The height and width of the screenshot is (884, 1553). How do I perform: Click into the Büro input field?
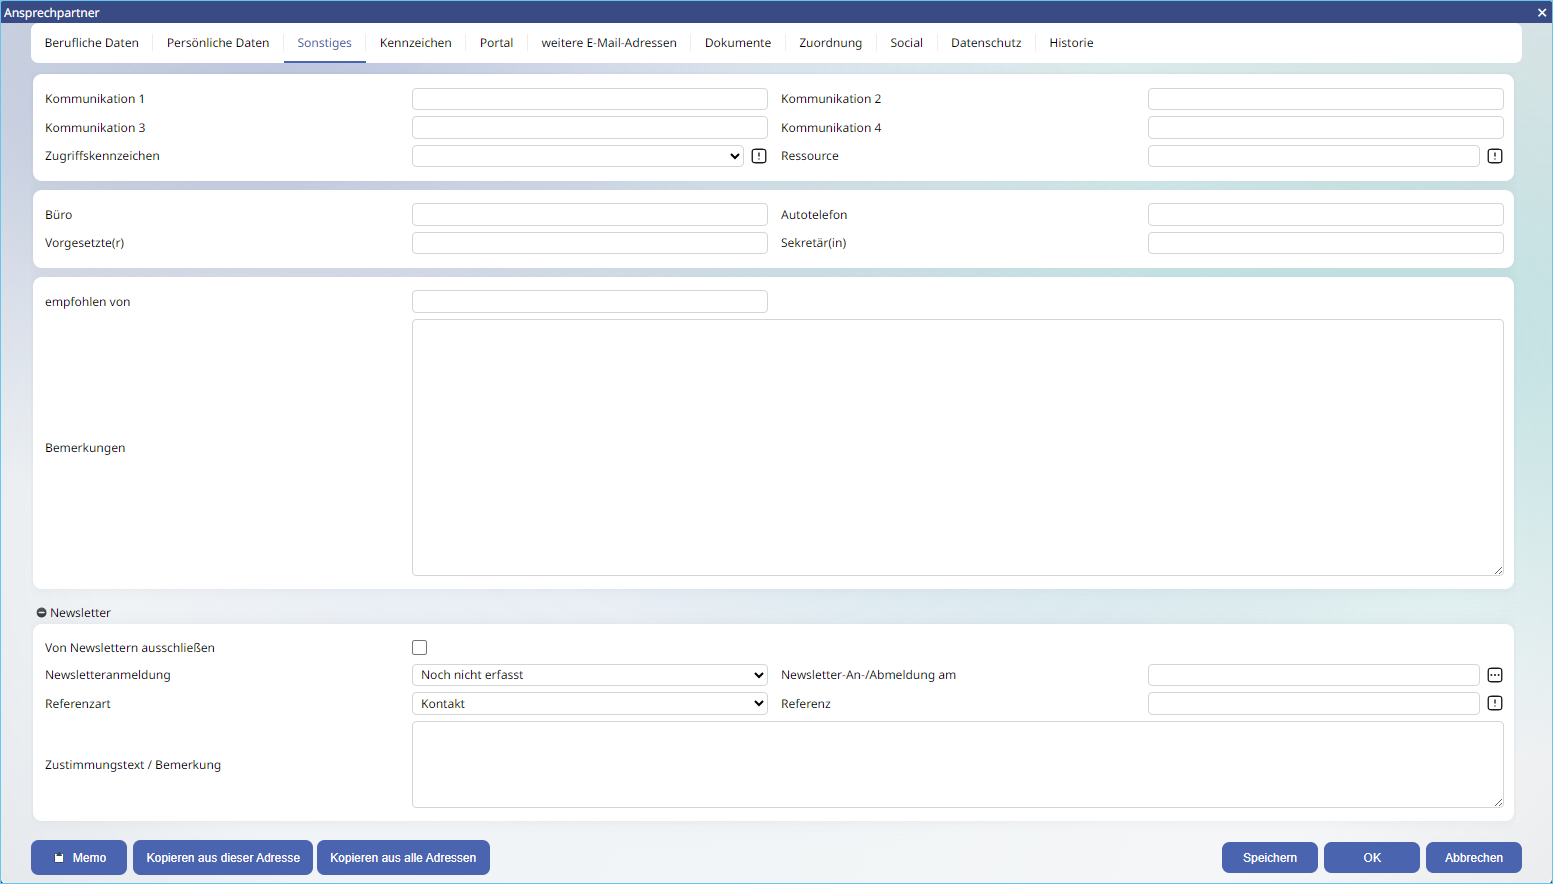pyautogui.click(x=590, y=215)
